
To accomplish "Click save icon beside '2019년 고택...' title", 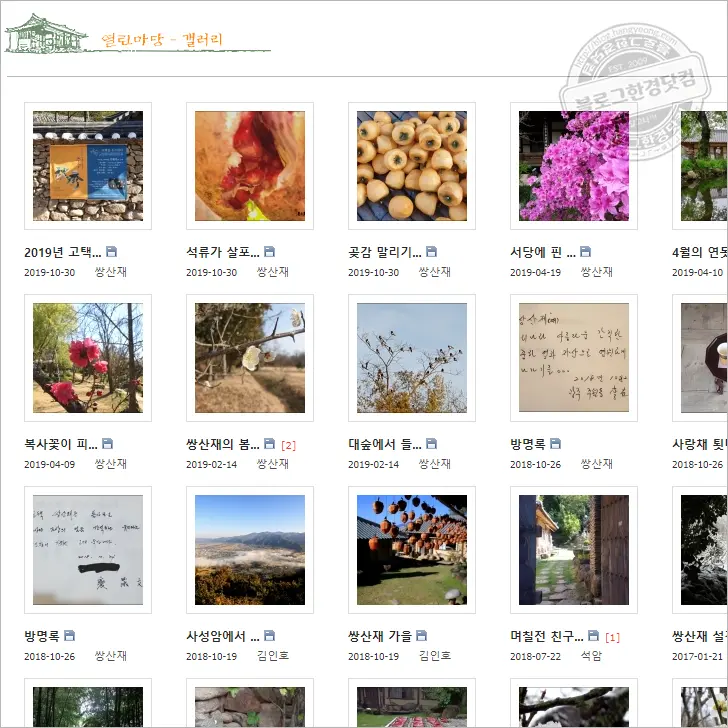I will 111,252.
